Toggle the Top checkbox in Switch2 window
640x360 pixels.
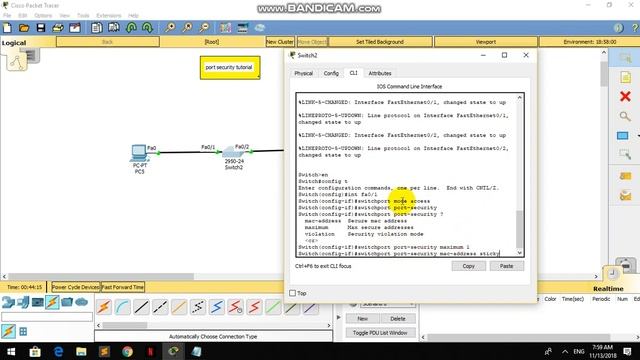pos(292,293)
